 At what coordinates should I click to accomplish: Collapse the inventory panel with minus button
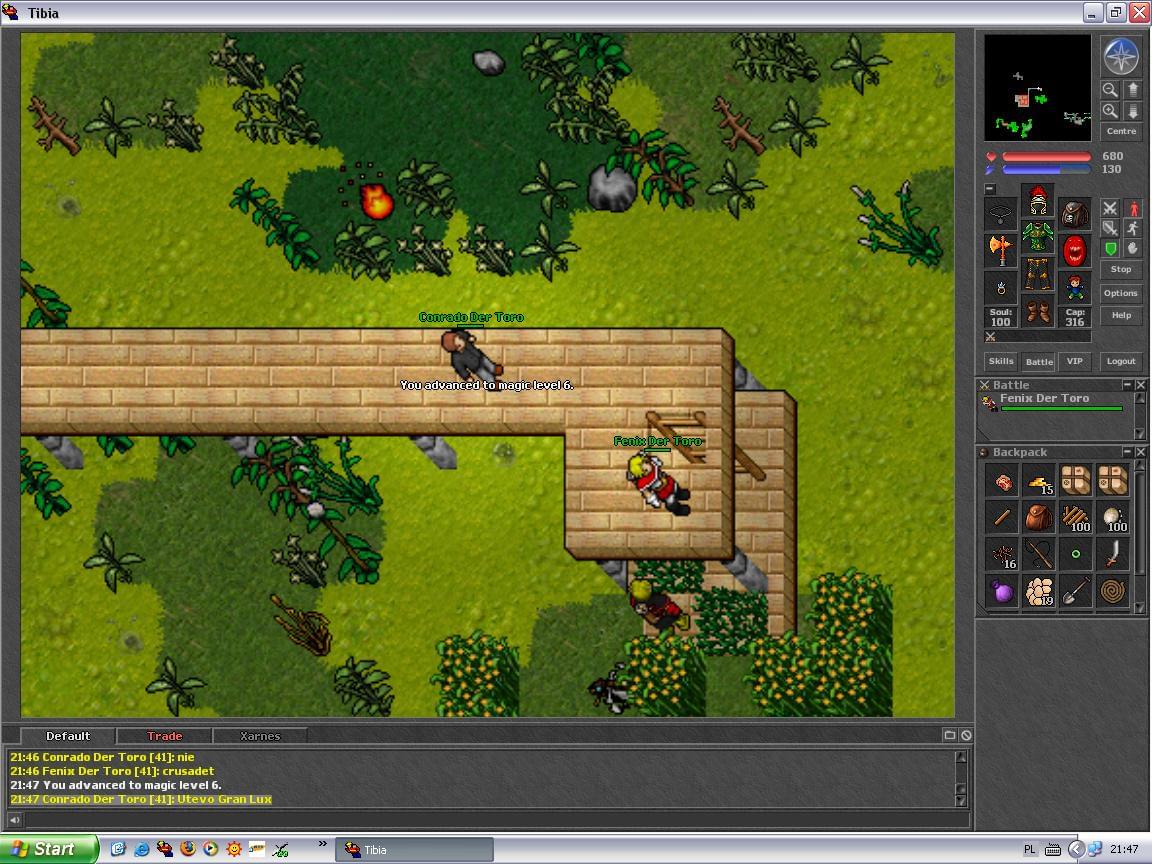tap(990, 189)
